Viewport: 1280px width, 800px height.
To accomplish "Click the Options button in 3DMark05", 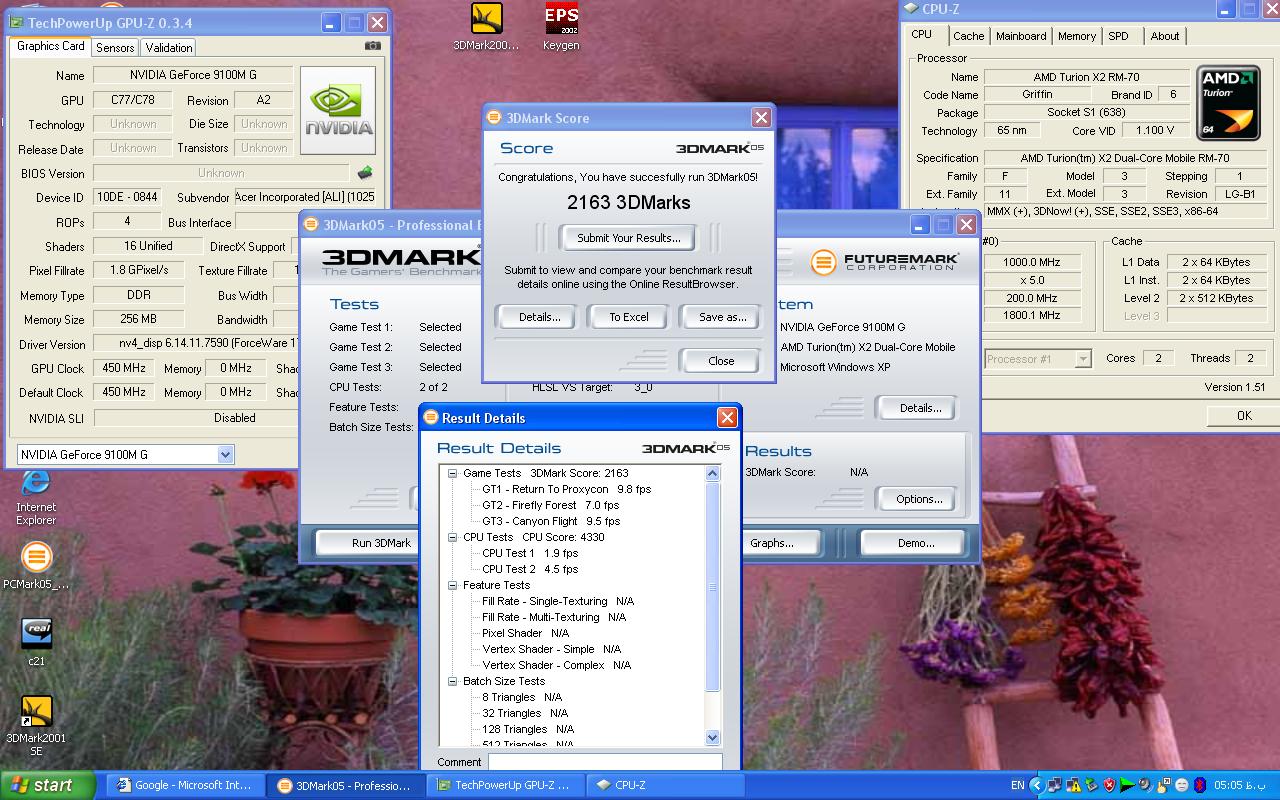I will tap(919, 499).
